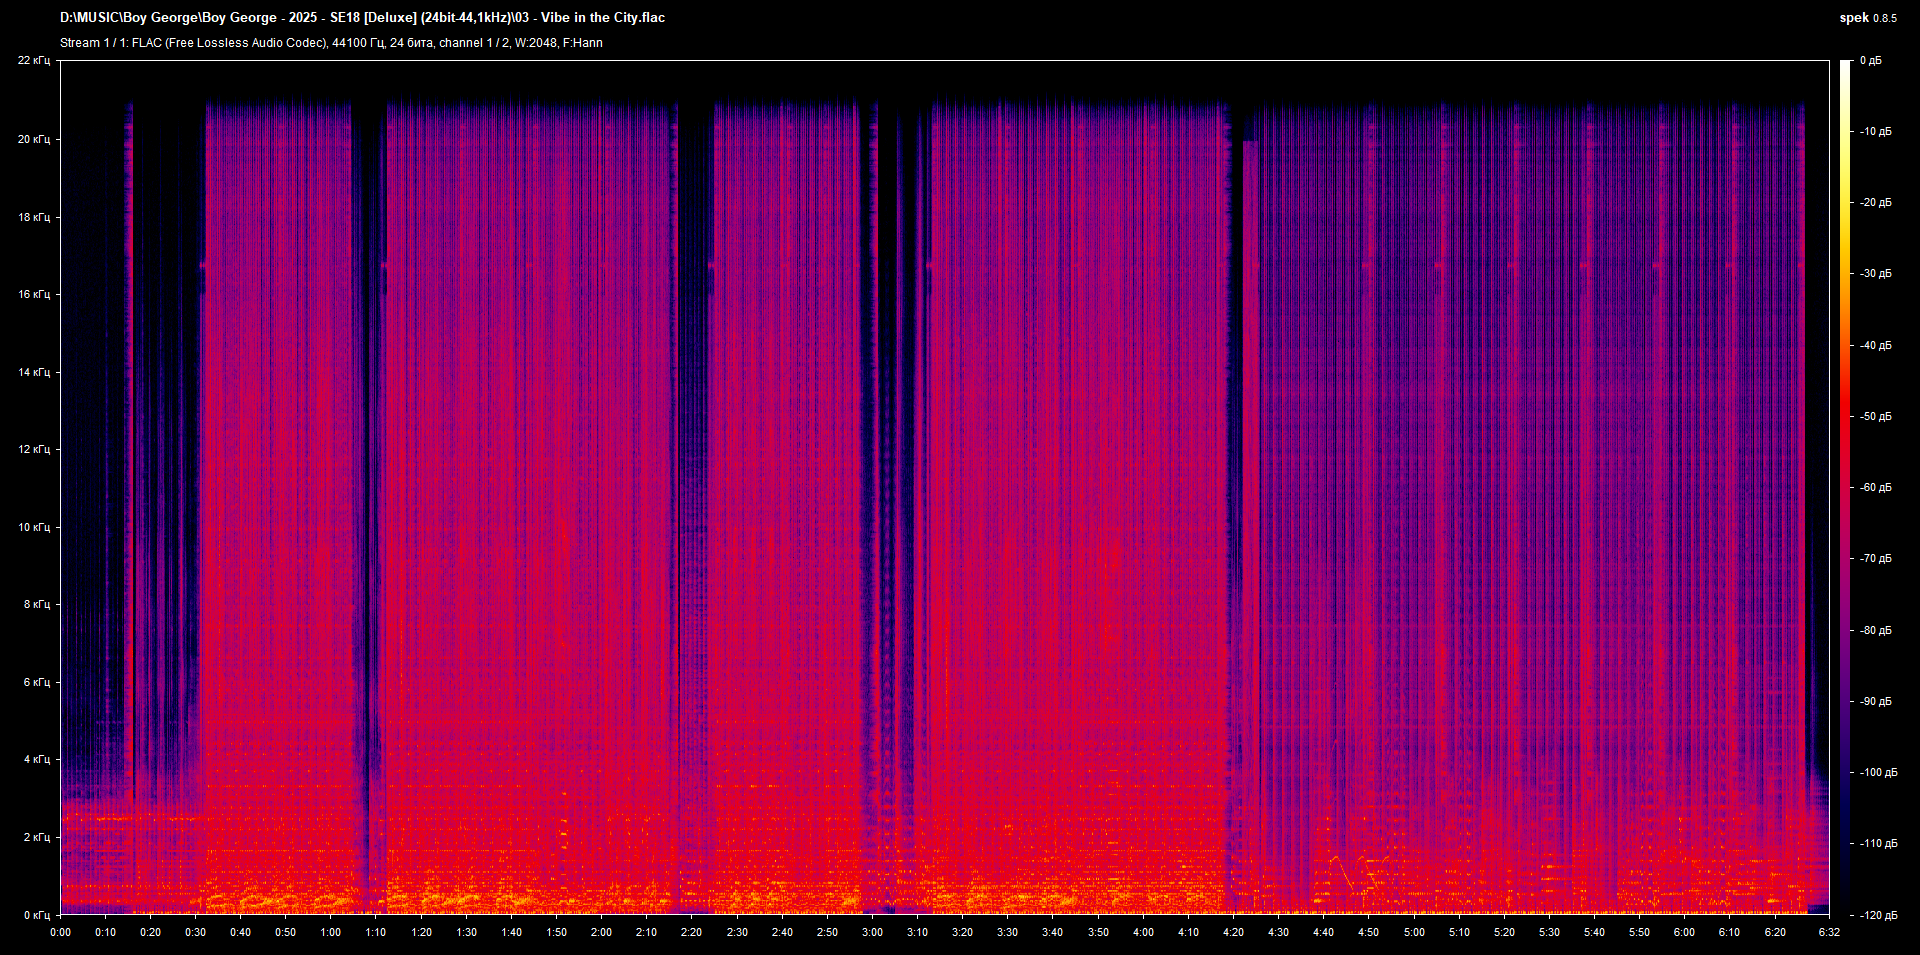Pick the 2:30 time axis label
This screenshot has width=1920, height=955.
(x=737, y=933)
